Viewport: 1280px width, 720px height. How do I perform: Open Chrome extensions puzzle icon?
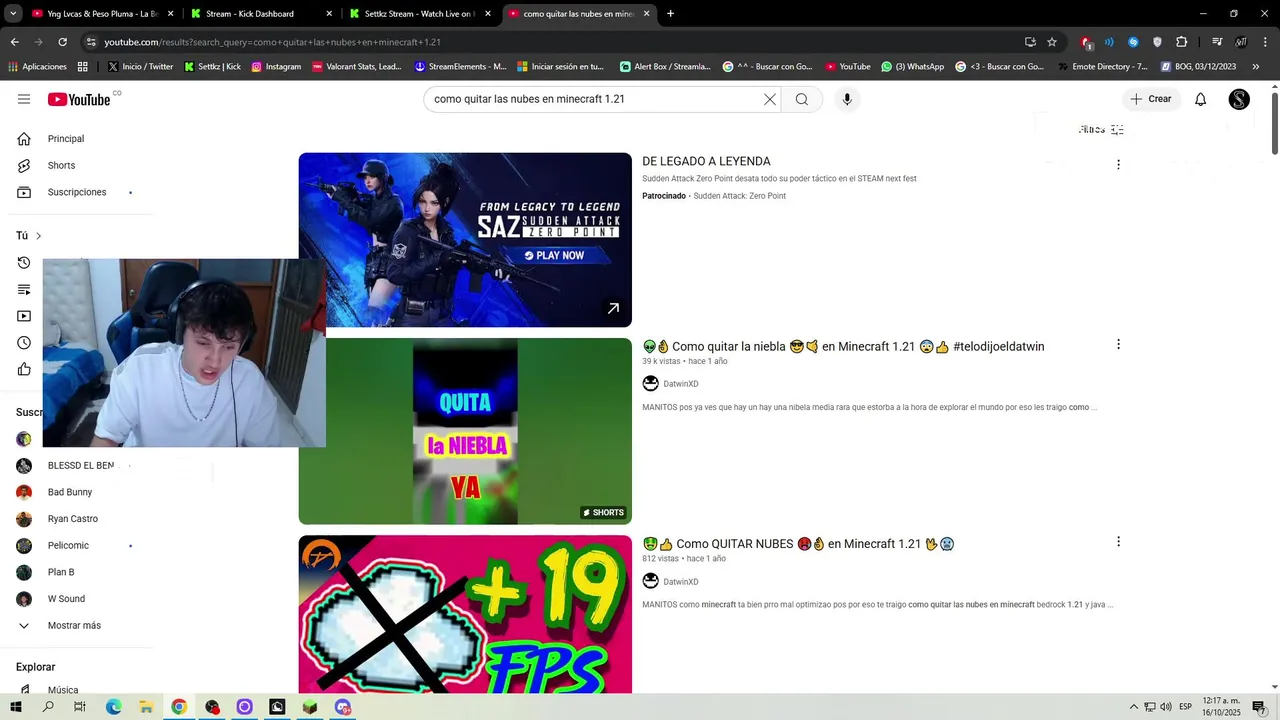coord(1182,42)
